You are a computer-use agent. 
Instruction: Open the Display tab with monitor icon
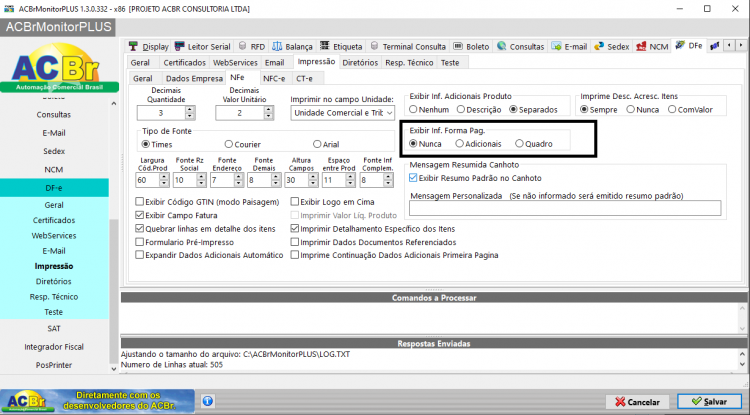149,46
